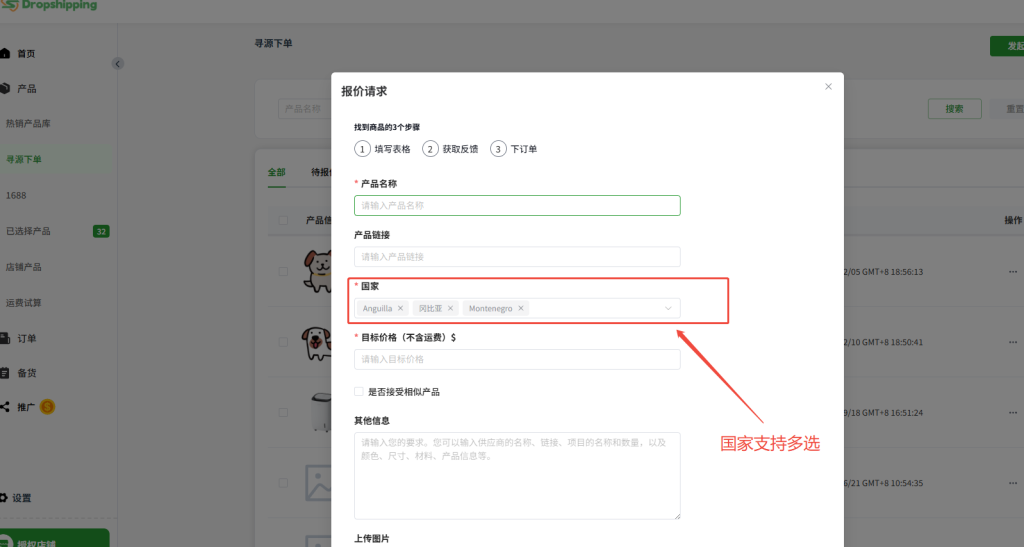Tick the table header select-all checkbox

(x=284, y=220)
